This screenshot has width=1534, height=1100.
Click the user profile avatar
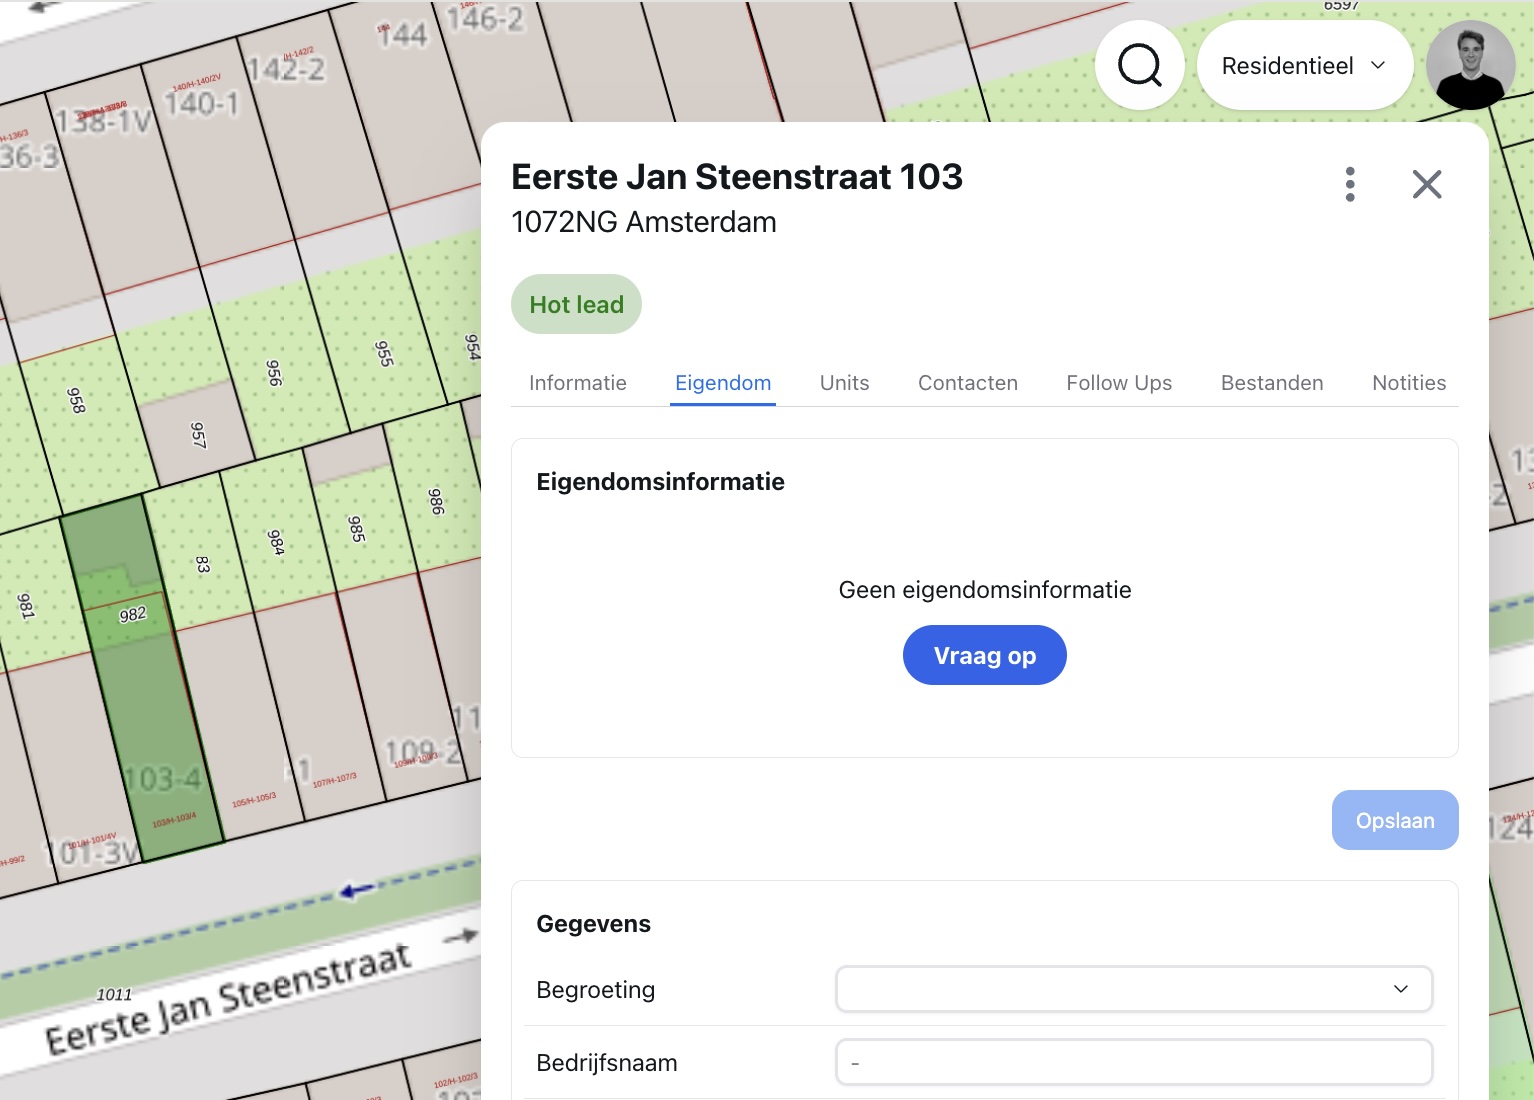click(x=1470, y=64)
